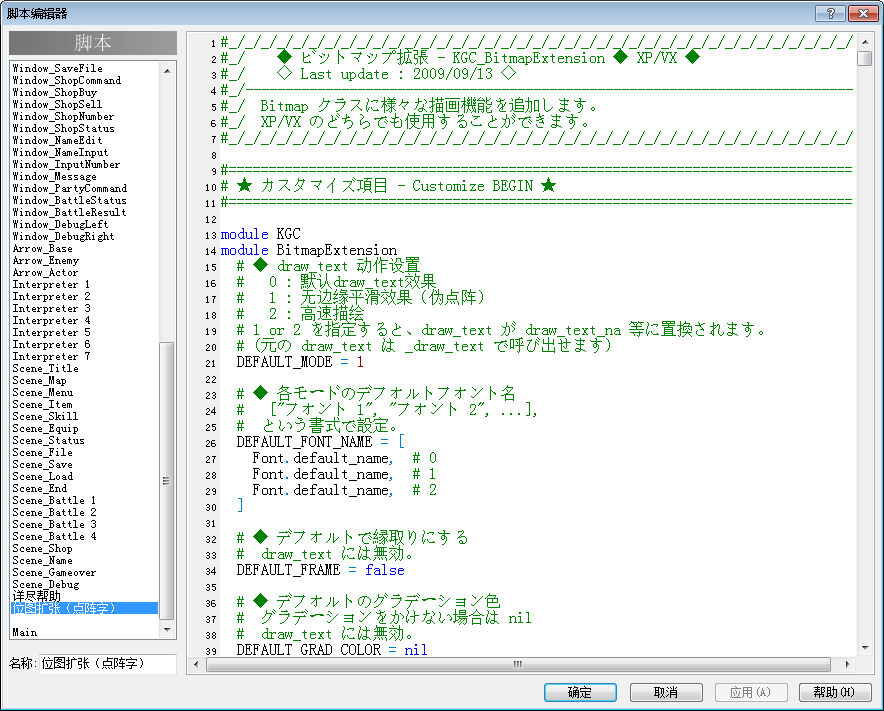
Task: Click the 确定 (OK) button
Action: pyautogui.click(x=580, y=692)
